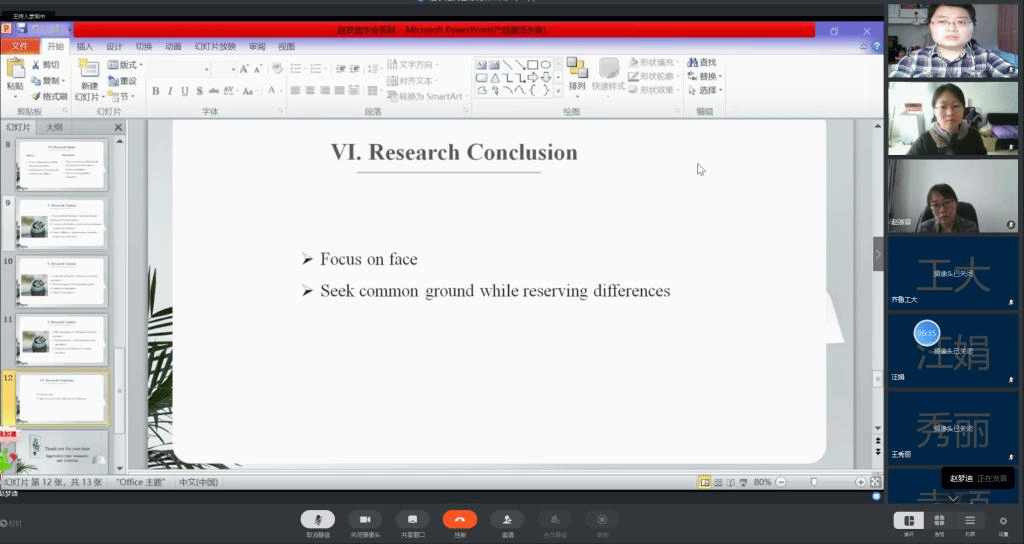Expand the Find and Select dropdown
The width and height of the screenshot is (1024, 544).
click(x=706, y=91)
